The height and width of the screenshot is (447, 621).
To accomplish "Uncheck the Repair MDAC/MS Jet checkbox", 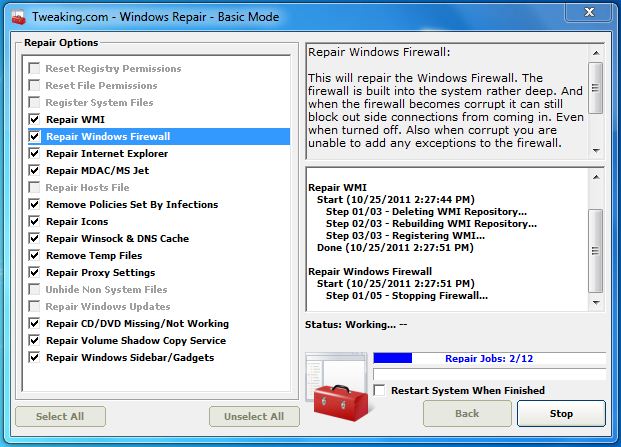I will (x=34, y=170).
